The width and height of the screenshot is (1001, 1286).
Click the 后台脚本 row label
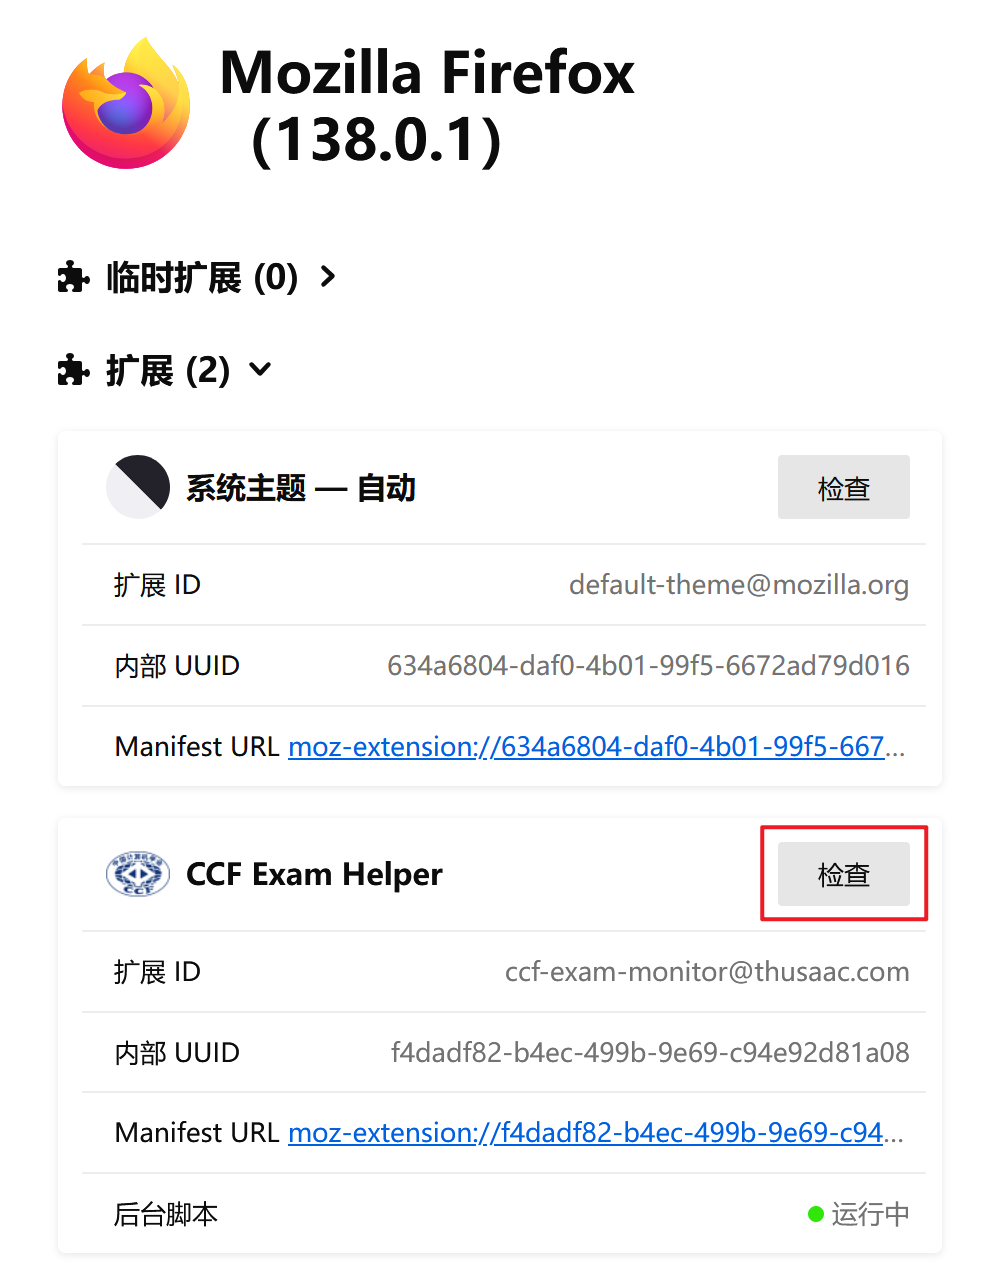[x=166, y=1214]
